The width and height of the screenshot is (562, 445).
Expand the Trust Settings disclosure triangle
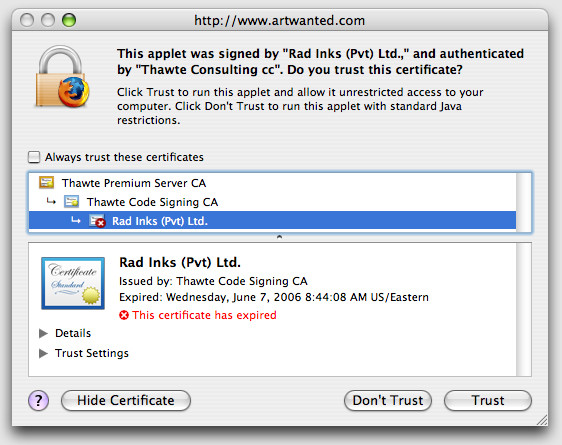43,353
